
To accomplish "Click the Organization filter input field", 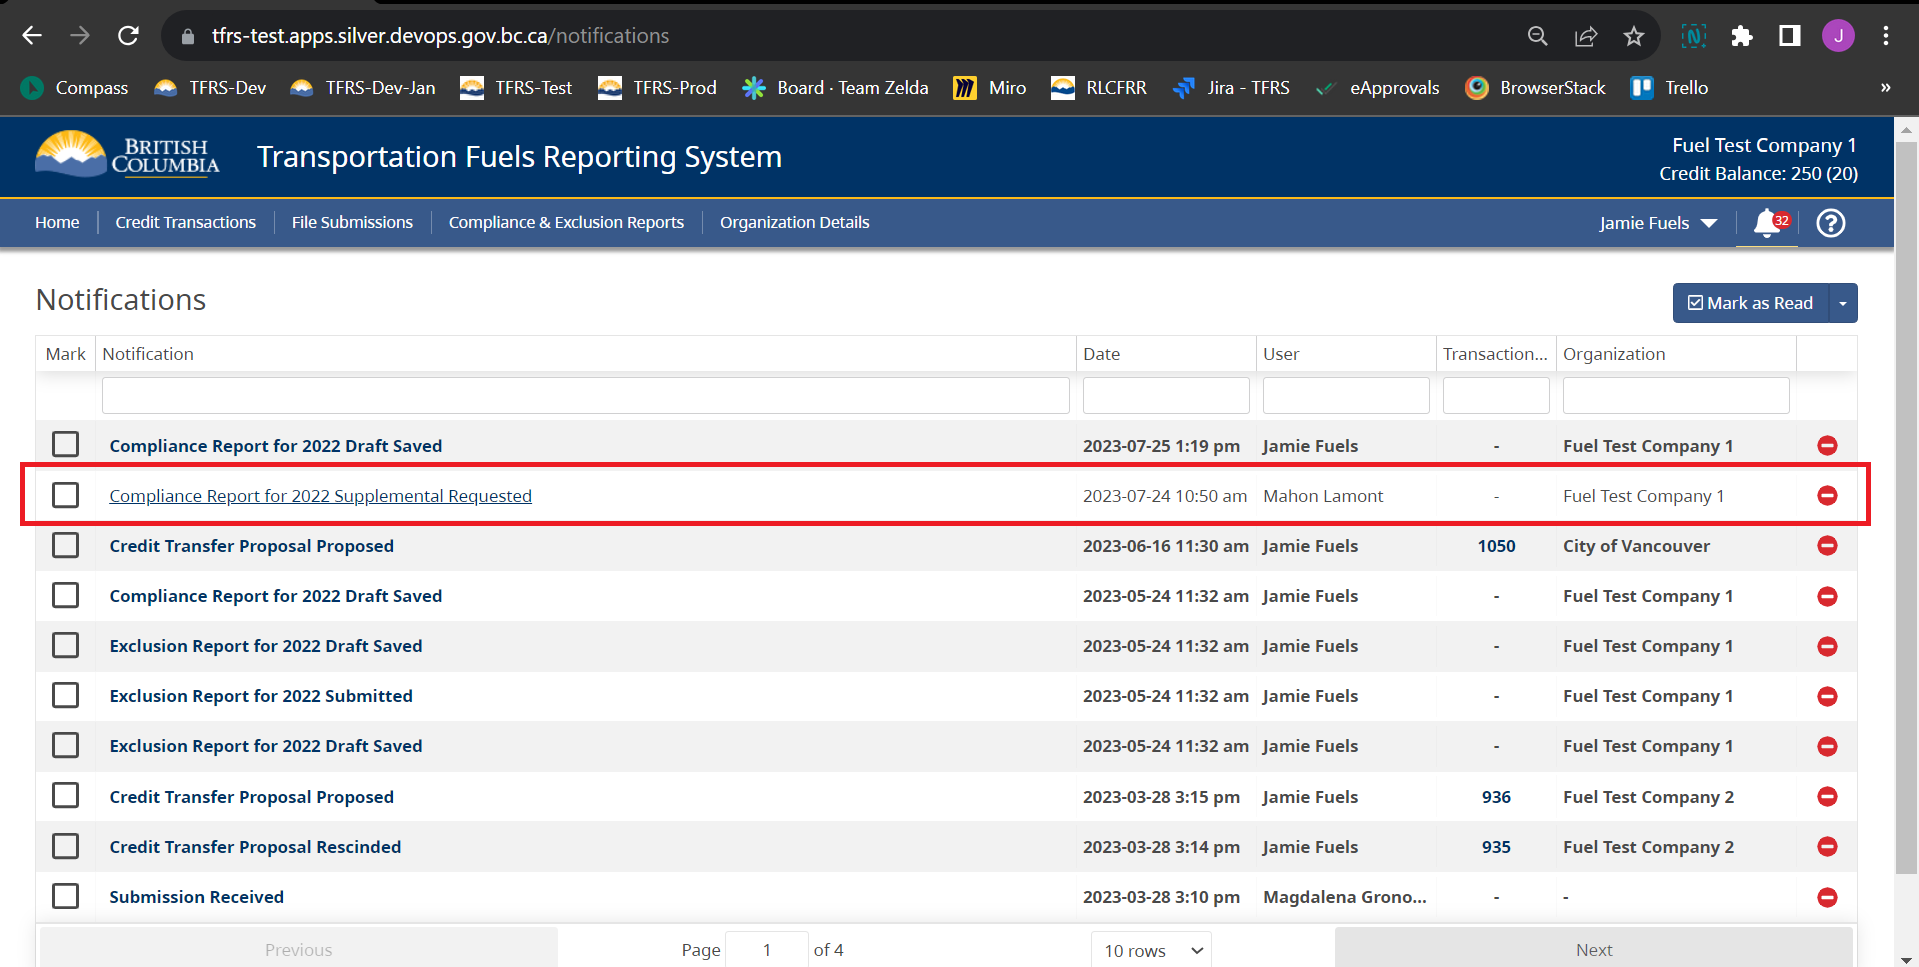I will (x=1676, y=395).
